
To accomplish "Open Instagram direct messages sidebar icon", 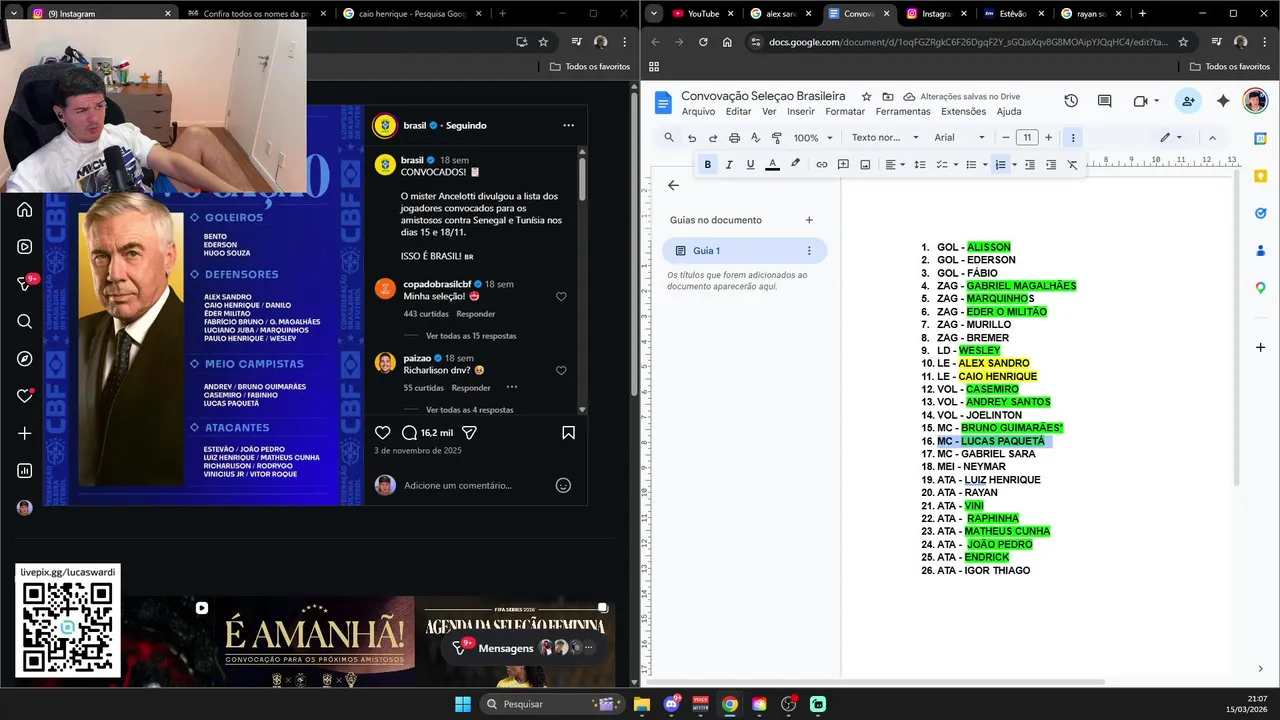I will [25, 284].
